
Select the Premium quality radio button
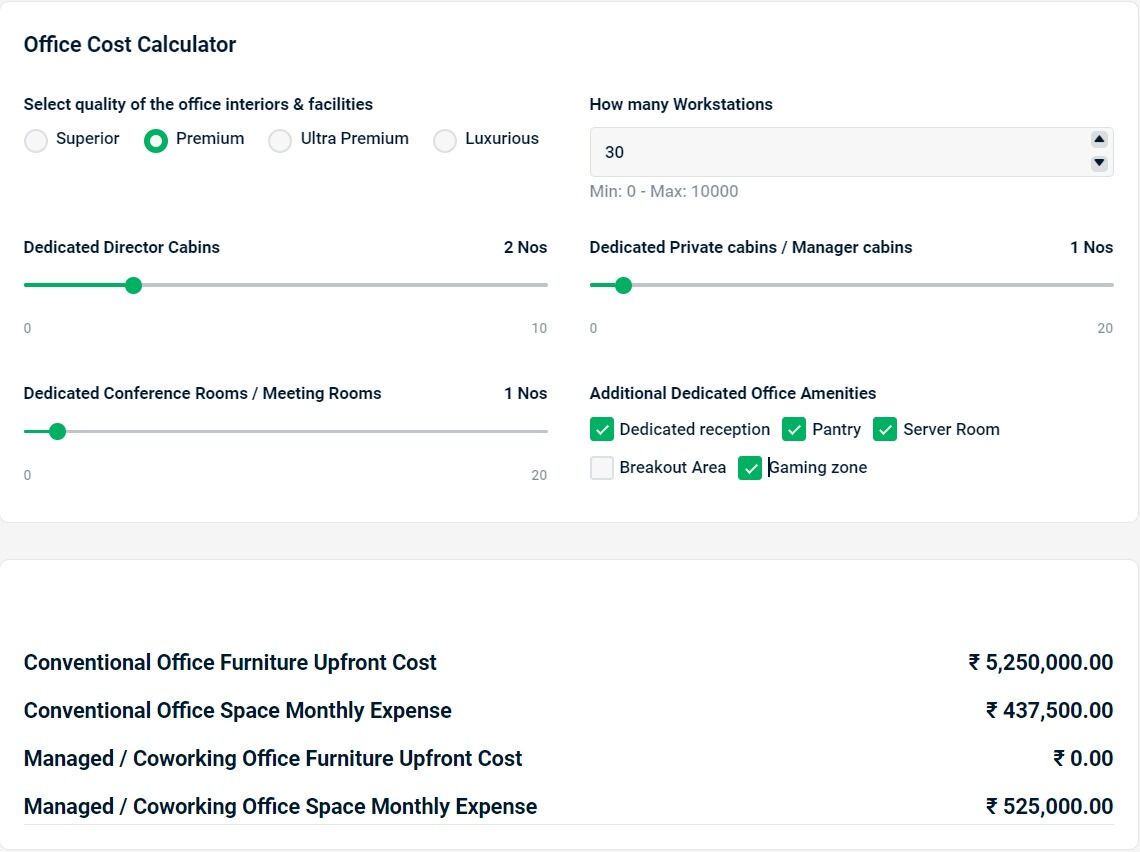tap(156, 141)
